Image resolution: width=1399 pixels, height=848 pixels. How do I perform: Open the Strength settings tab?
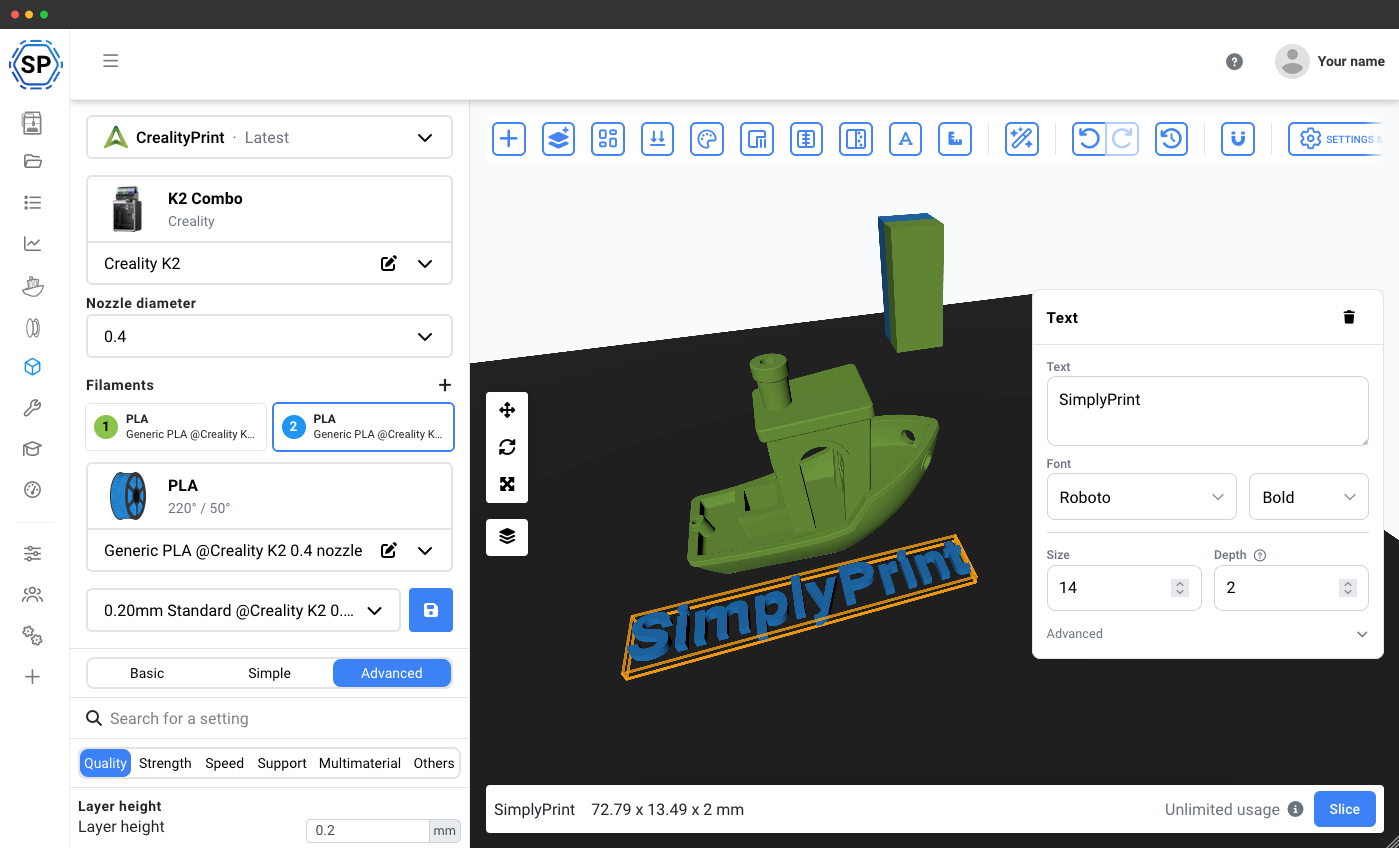[165, 763]
